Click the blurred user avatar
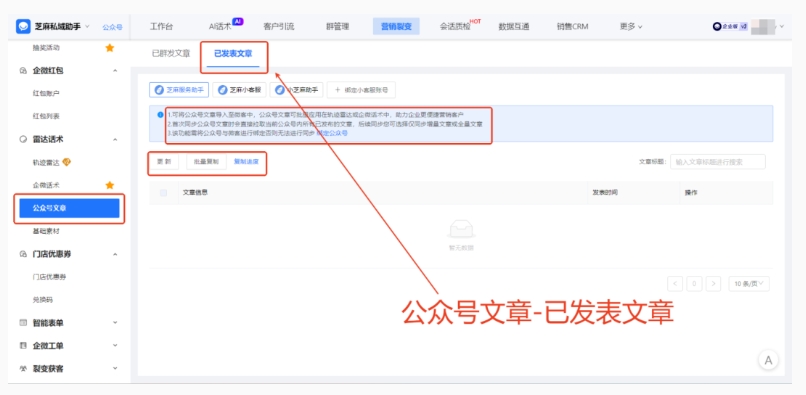The height and width of the screenshot is (395, 806). (x=763, y=27)
